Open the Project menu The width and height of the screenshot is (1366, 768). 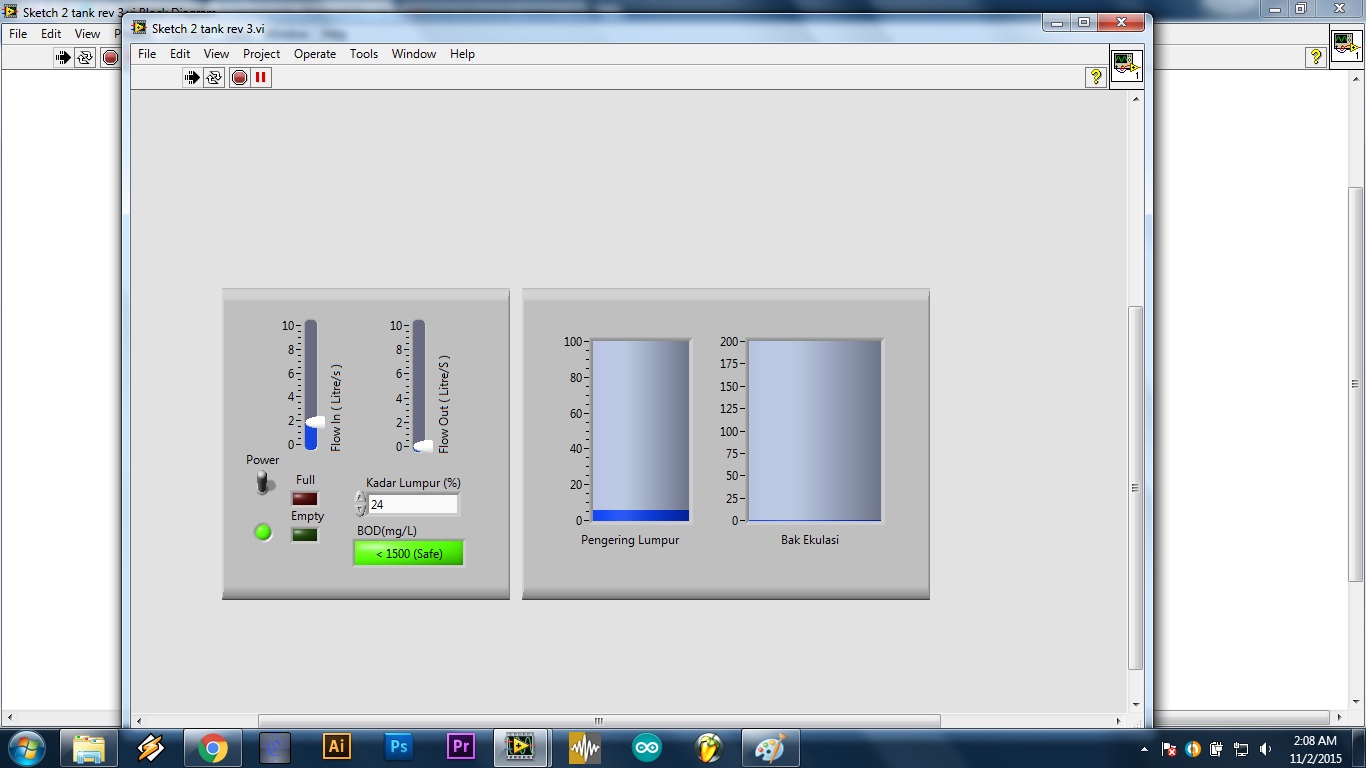click(x=262, y=54)
